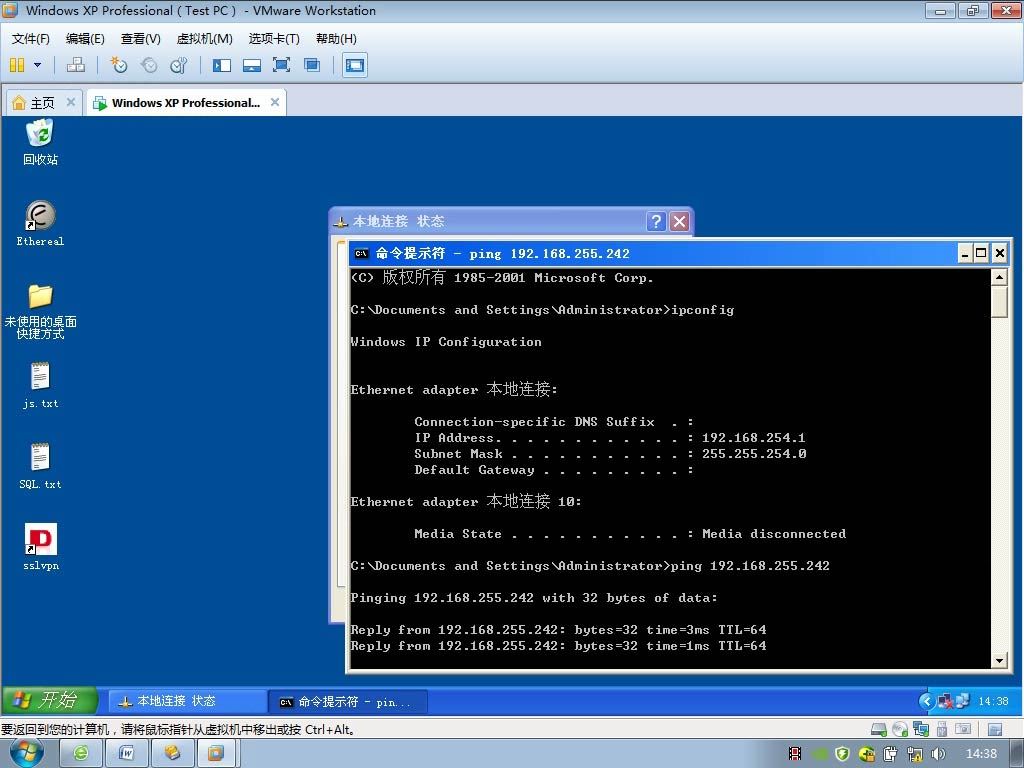
Task: Click the show desktop strip
Action: (1017, 754)
